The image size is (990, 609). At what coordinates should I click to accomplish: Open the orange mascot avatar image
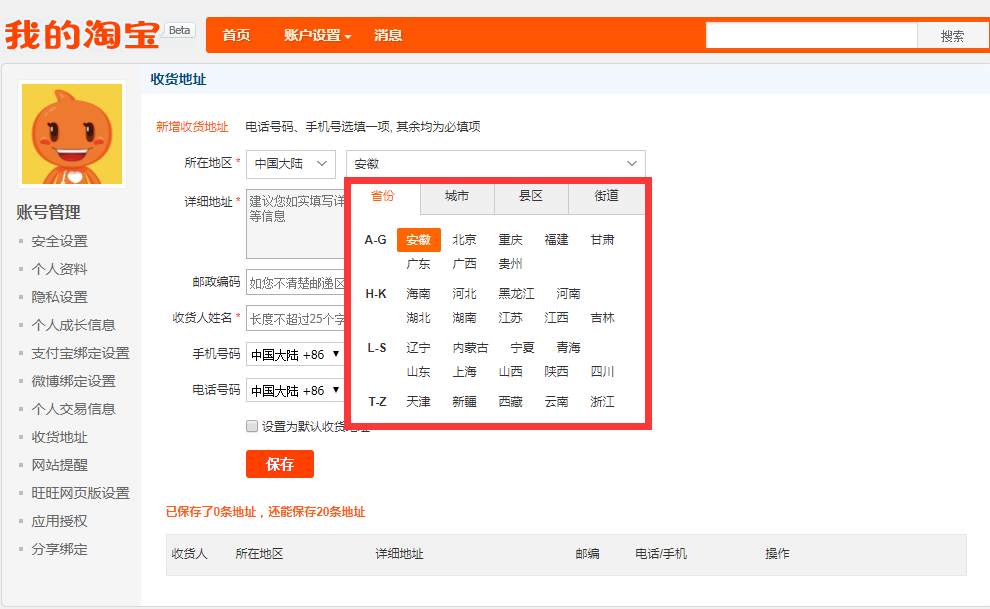(x=72, y=134)
